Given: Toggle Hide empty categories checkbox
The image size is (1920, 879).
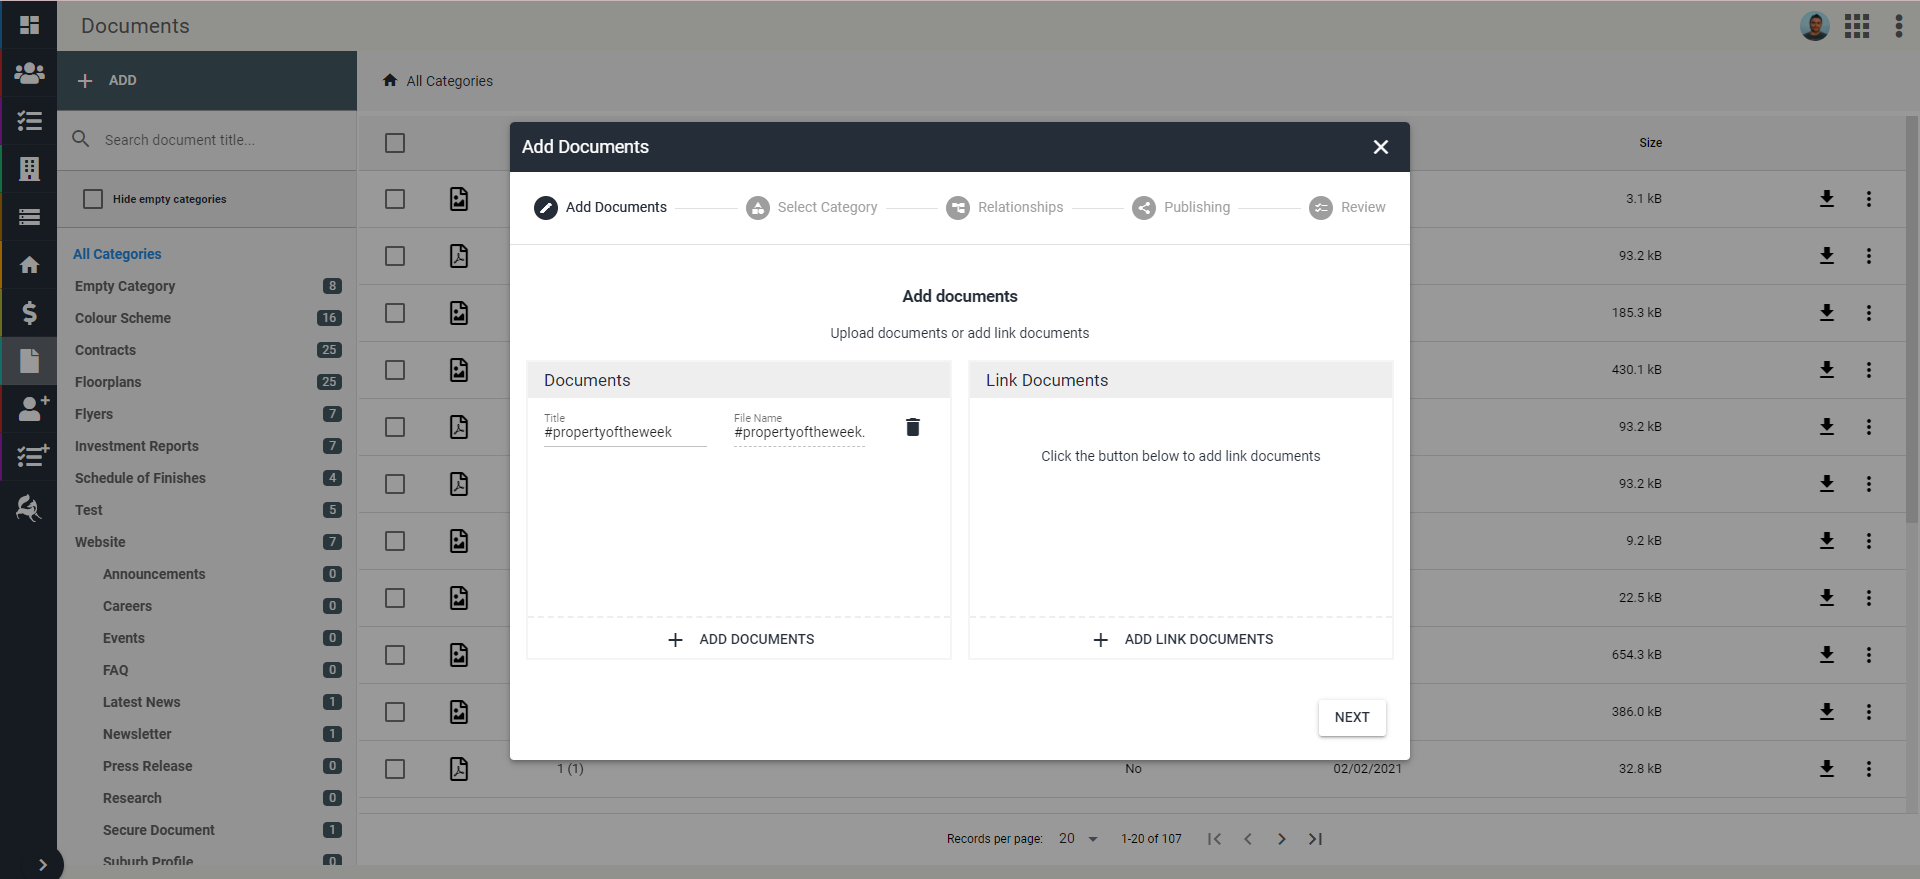Looking at the screenshot, I should (93, 199).
